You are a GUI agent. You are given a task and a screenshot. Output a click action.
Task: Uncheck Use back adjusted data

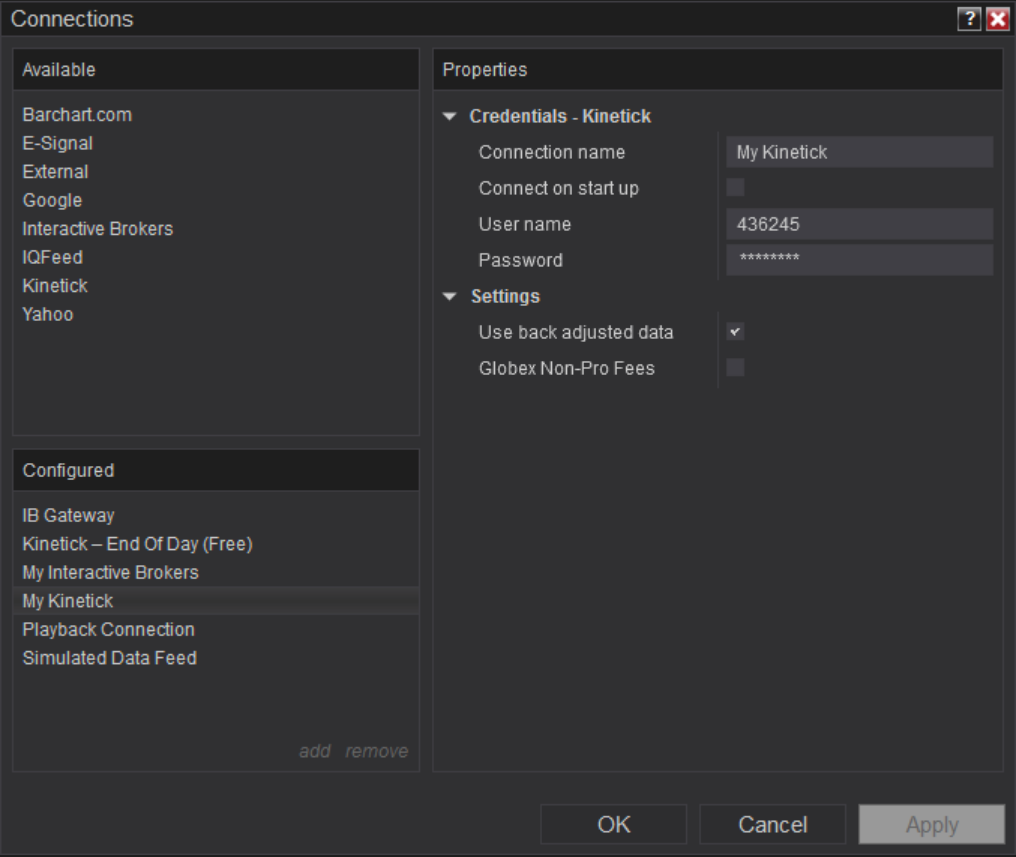click(x=735, y=332)
